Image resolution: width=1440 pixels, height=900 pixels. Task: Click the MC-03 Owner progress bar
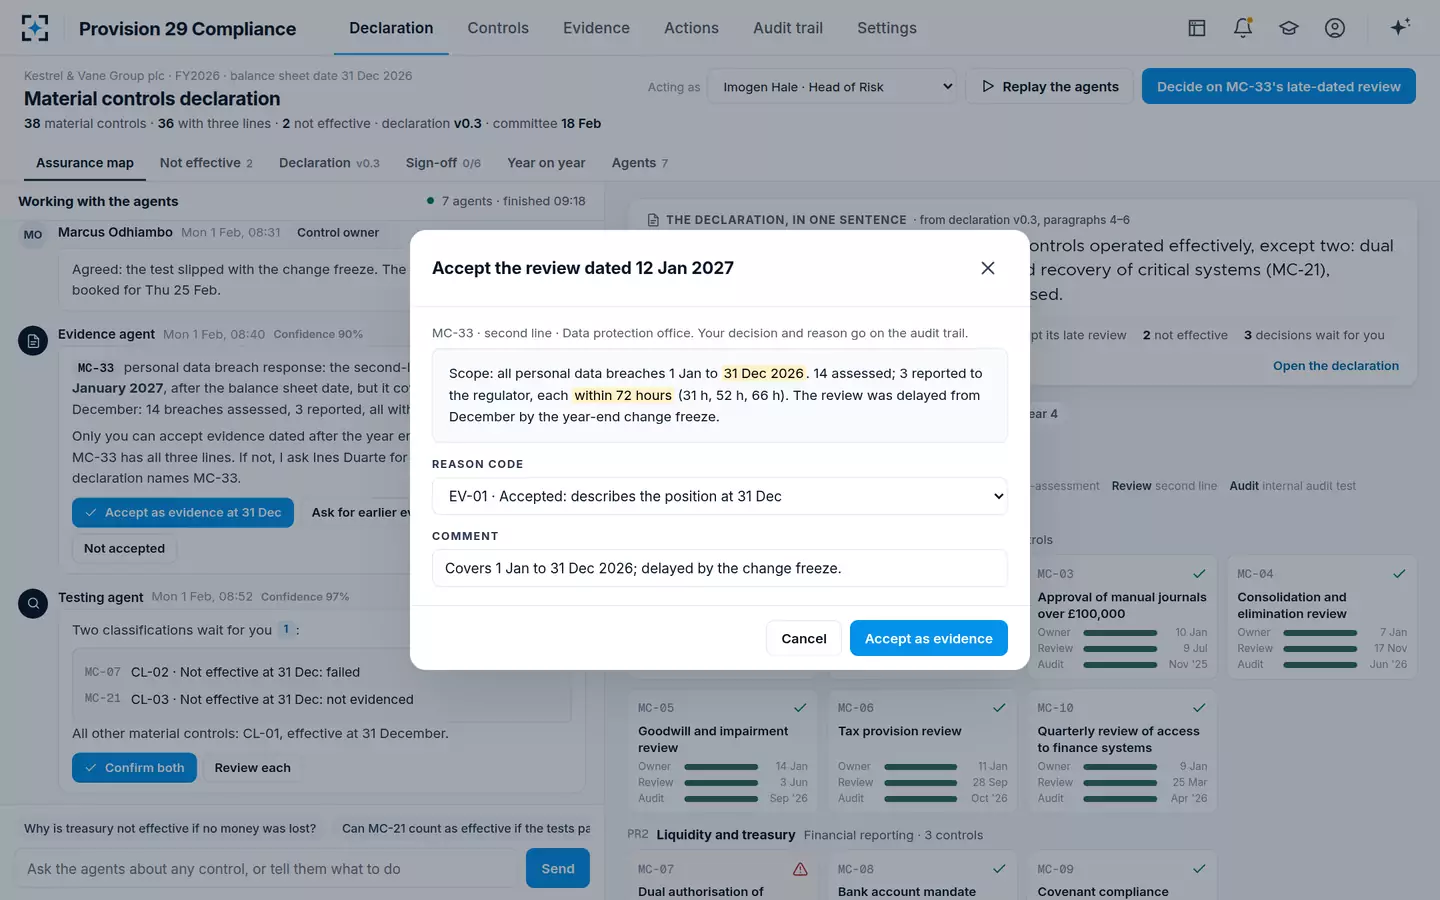pyautogui.click(x=1120, y=632)
